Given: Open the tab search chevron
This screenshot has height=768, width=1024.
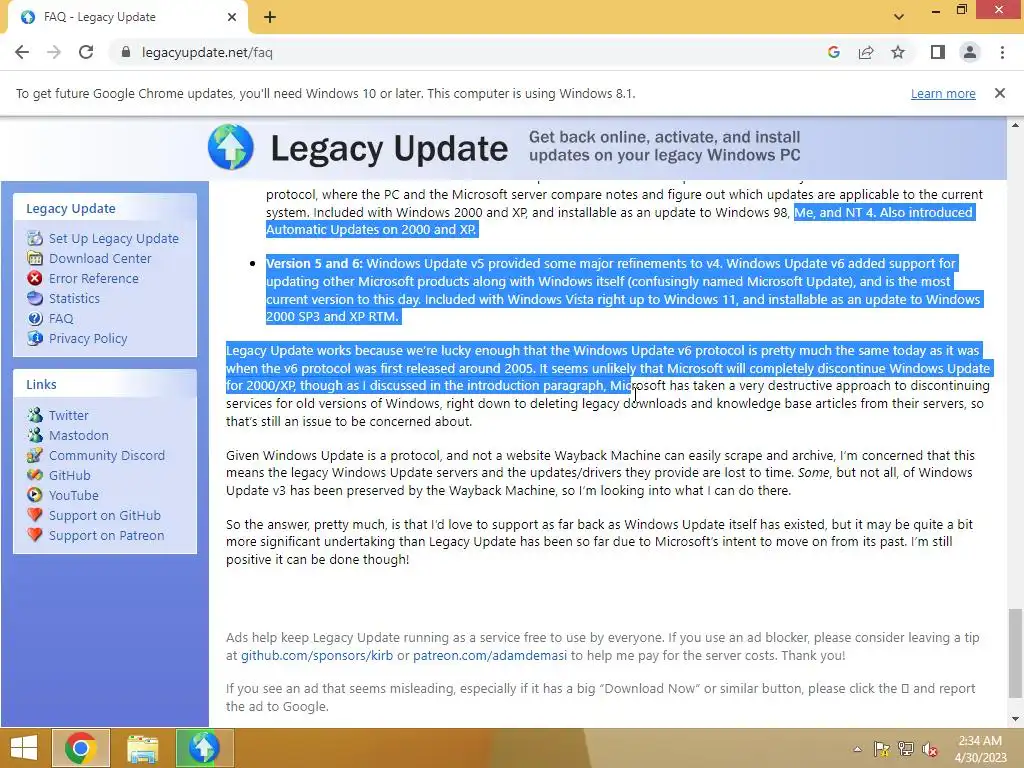Looking at the screenshot, I should click(899, 17).
